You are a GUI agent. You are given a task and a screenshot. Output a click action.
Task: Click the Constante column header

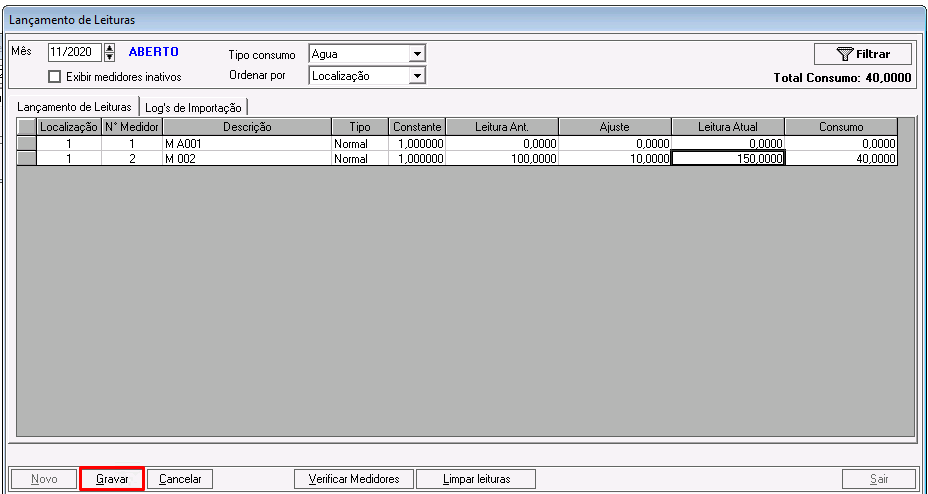click(x=417, y=127)
